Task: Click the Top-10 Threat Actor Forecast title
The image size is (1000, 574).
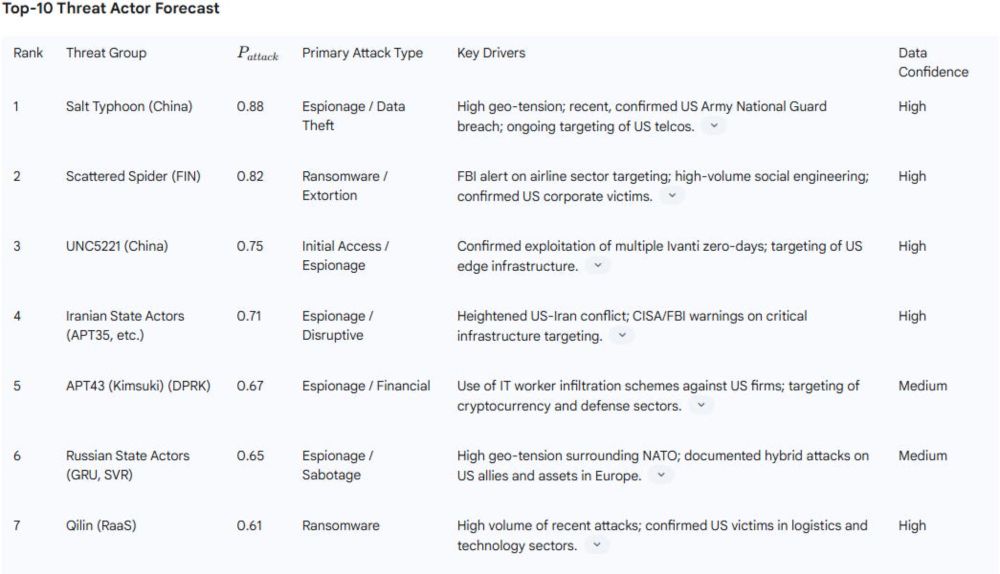Action: tap(110, 8)
